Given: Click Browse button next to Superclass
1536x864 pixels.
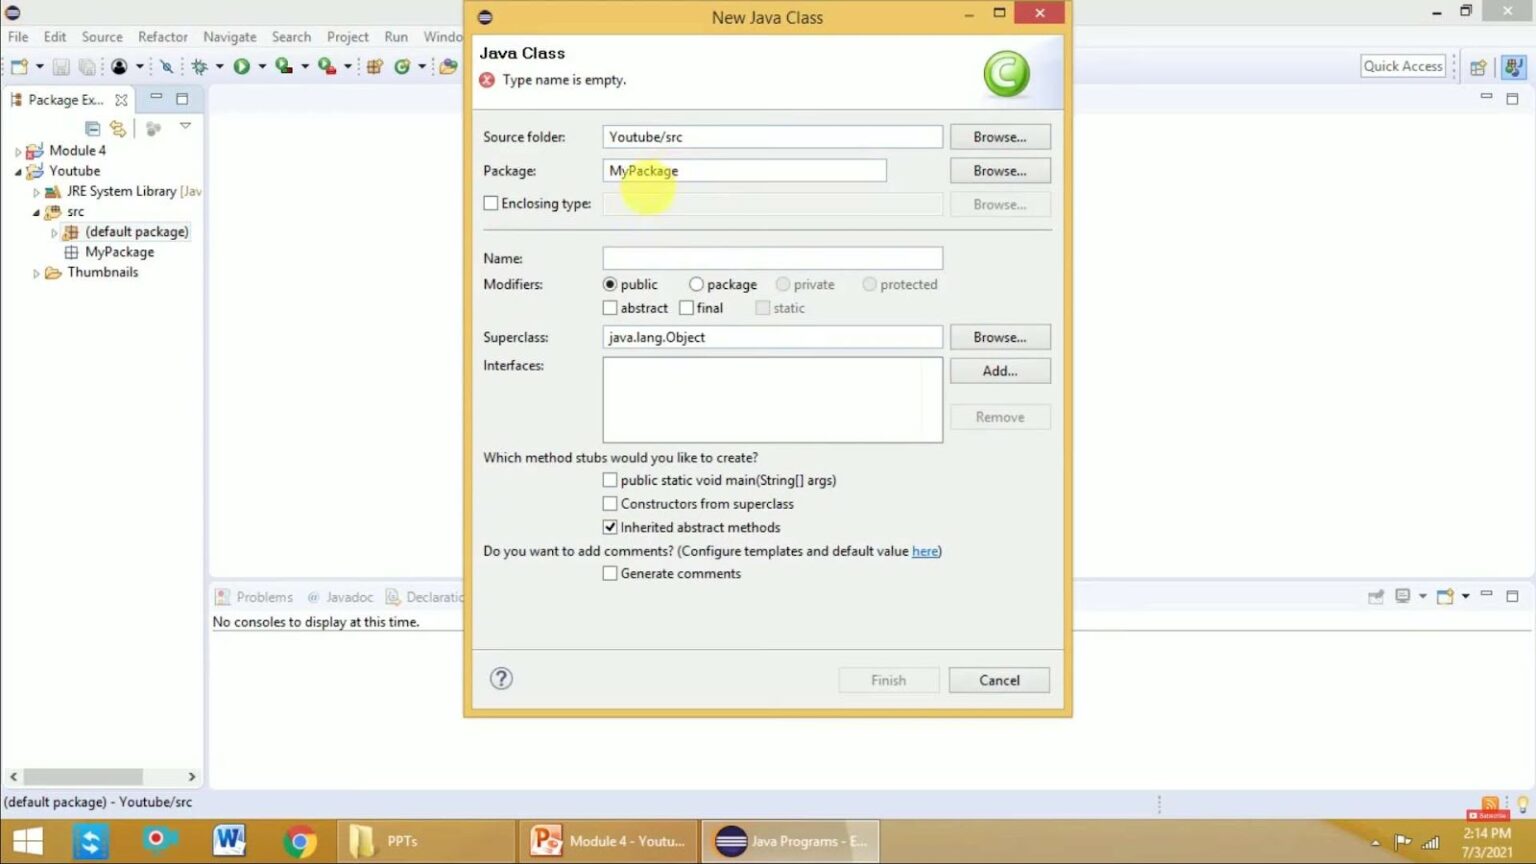Looking at the screenshot, I should pos(999,337).
